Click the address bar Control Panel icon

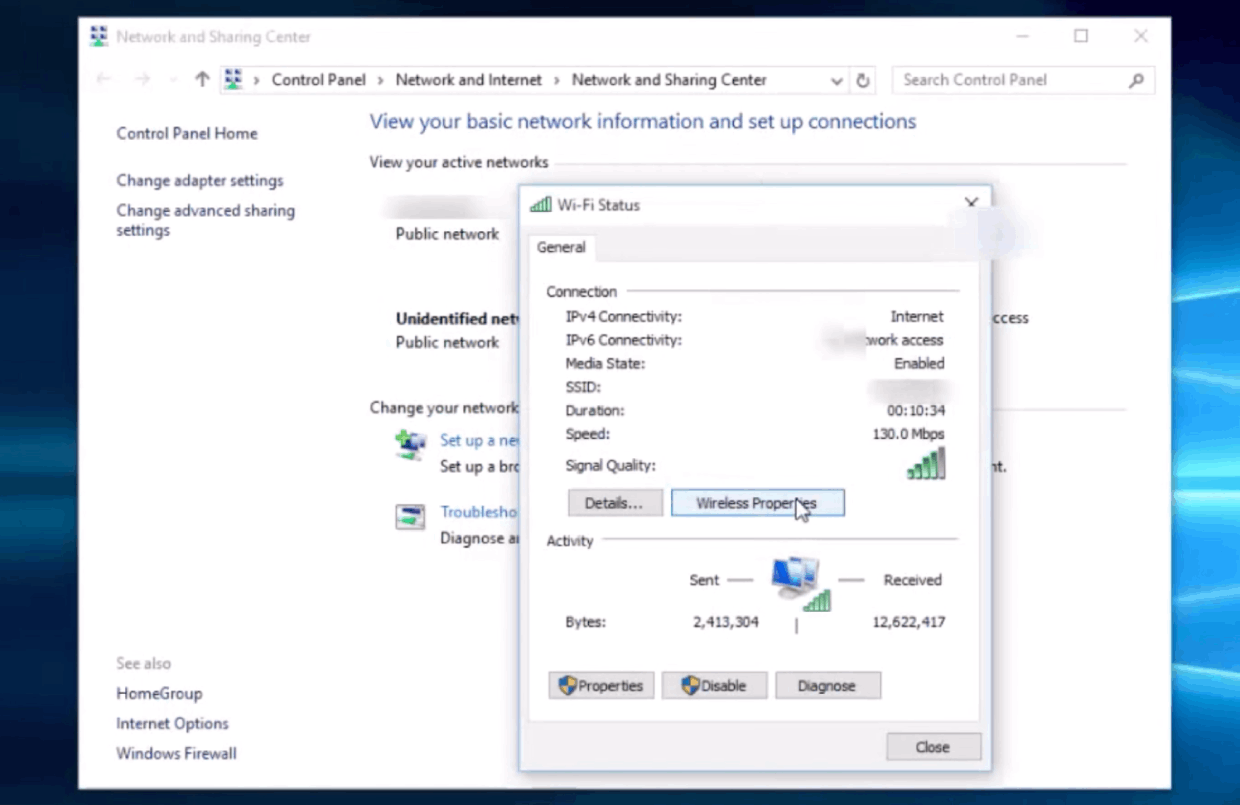233,80
